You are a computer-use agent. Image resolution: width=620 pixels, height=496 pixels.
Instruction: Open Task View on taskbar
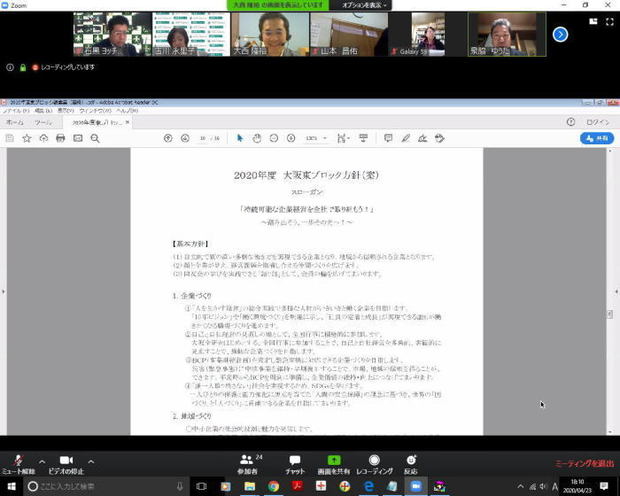point(201,487)
